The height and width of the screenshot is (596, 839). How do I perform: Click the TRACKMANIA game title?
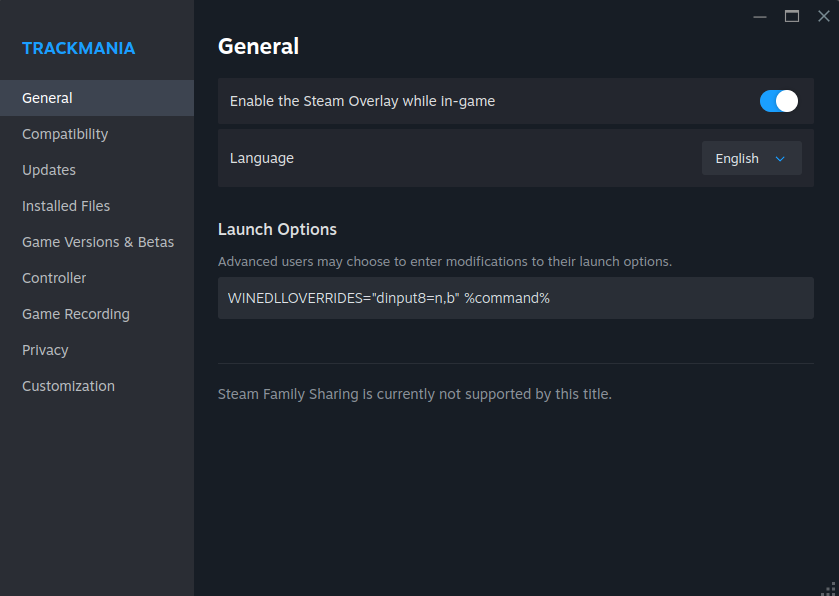point(79,48)
